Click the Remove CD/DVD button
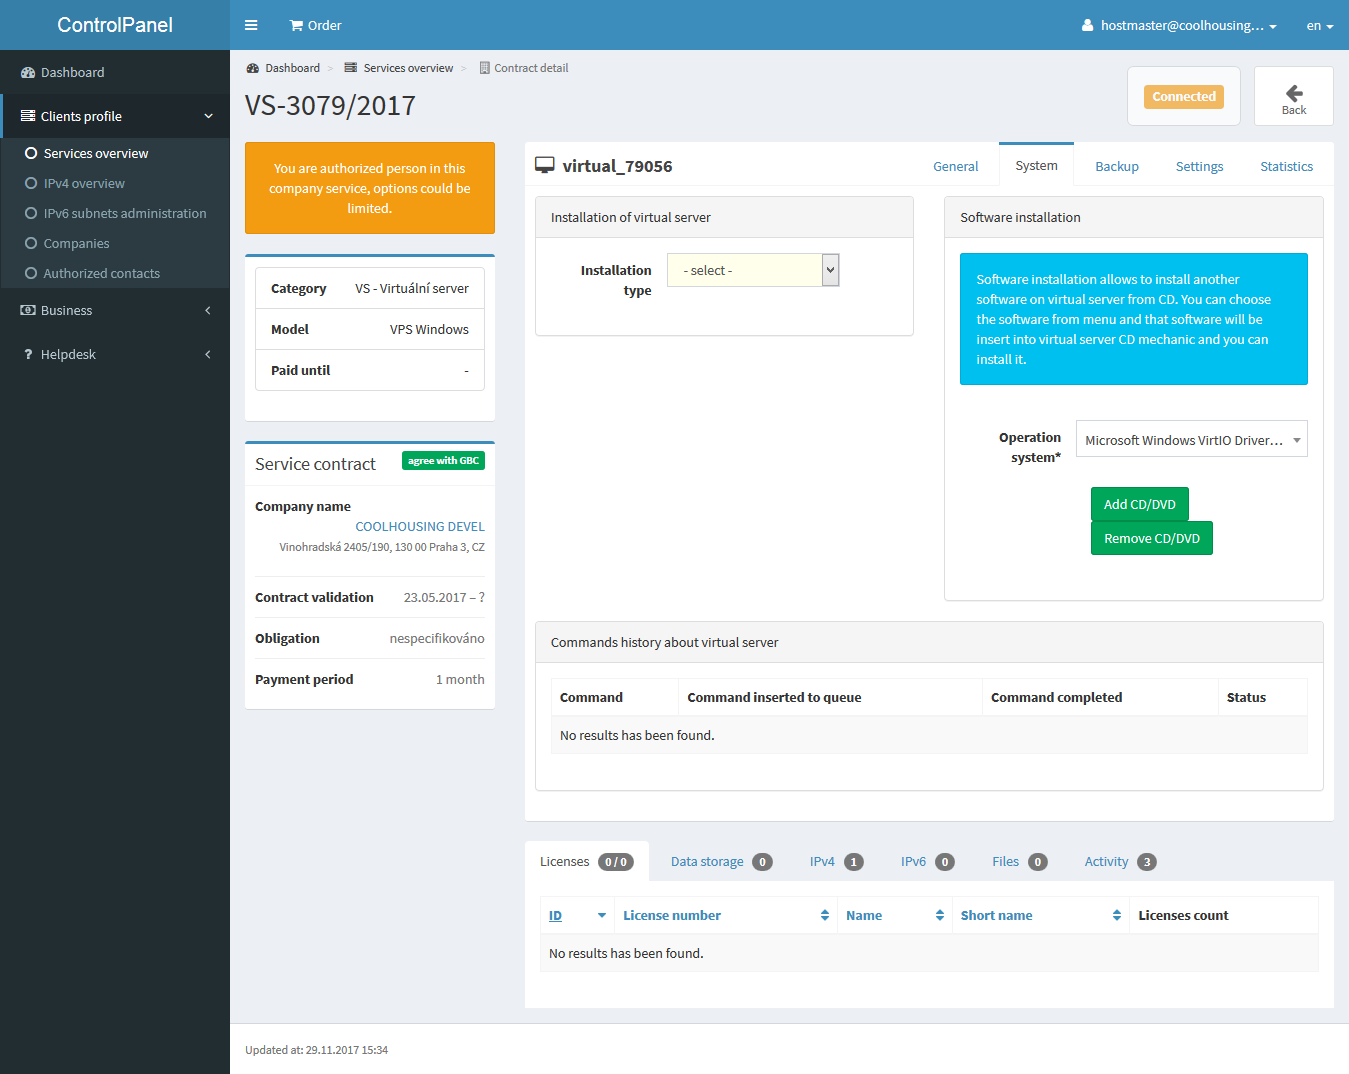1349x1074 pixels. click(1152, 538)
